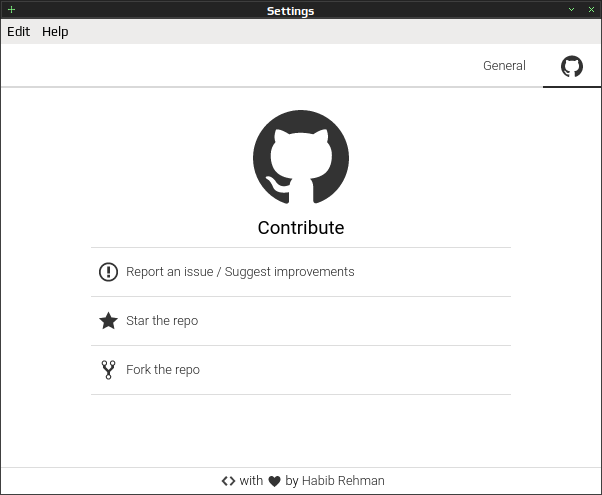Click the Contribute heading
This screenshot has width=602, height=495.
[301, 228]
